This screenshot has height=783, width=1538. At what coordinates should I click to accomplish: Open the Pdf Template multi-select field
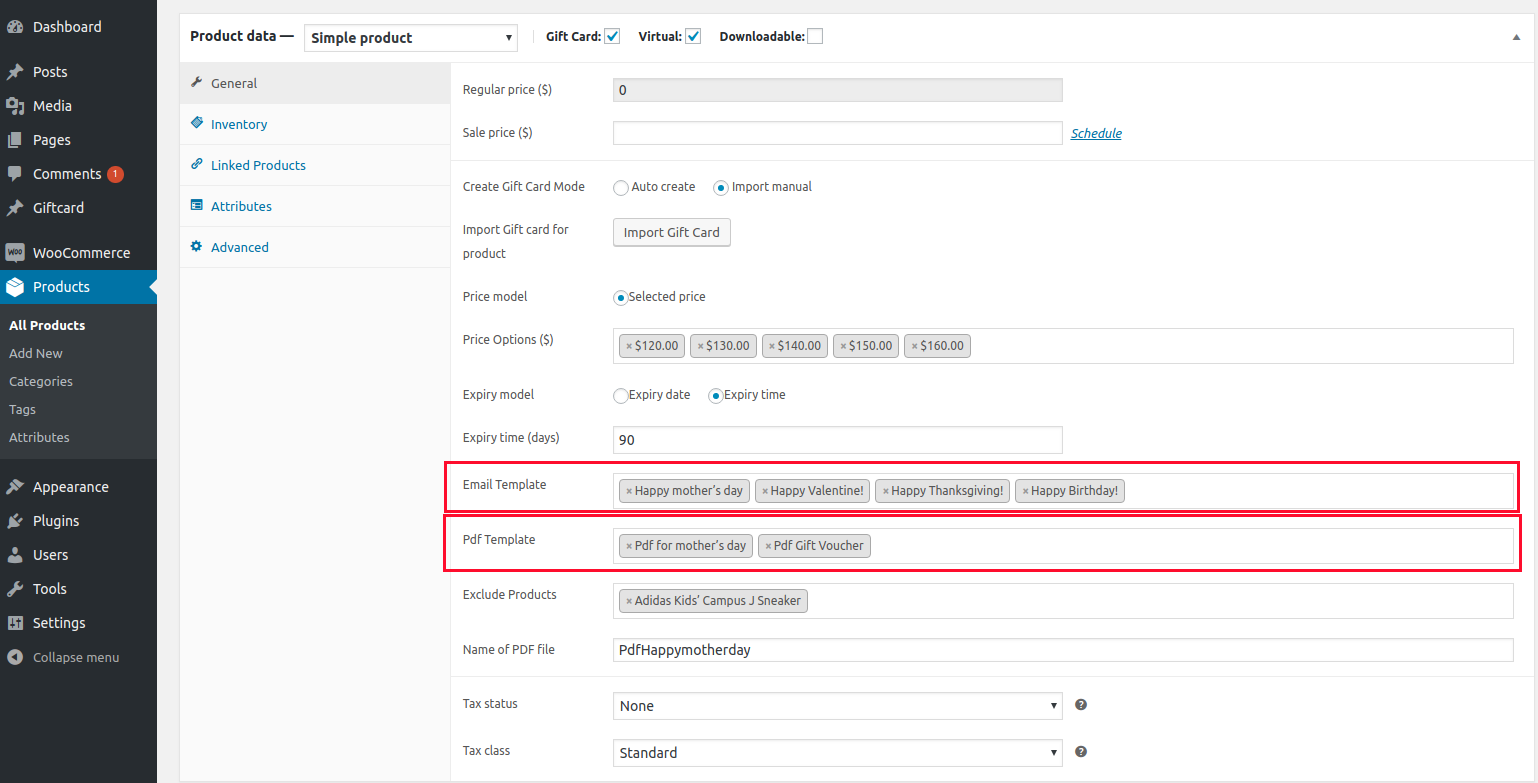pyautogui.click(x=1063, y=546)
